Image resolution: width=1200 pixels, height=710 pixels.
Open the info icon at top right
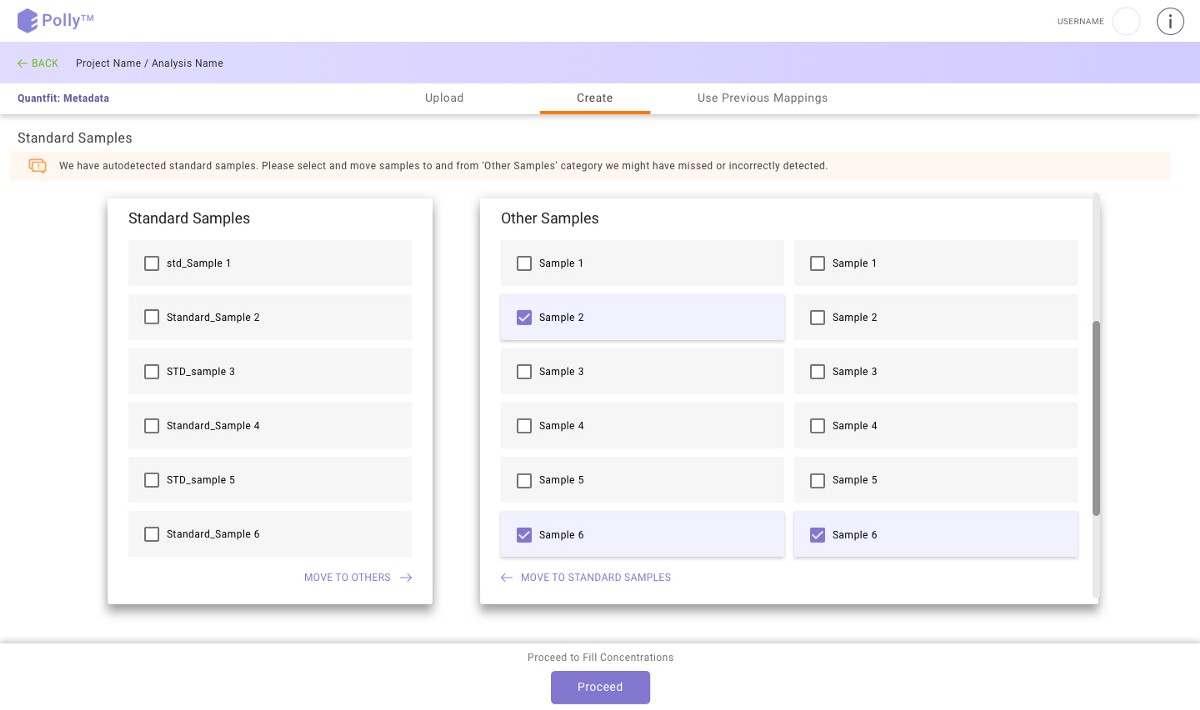[x=1170, y=20]
